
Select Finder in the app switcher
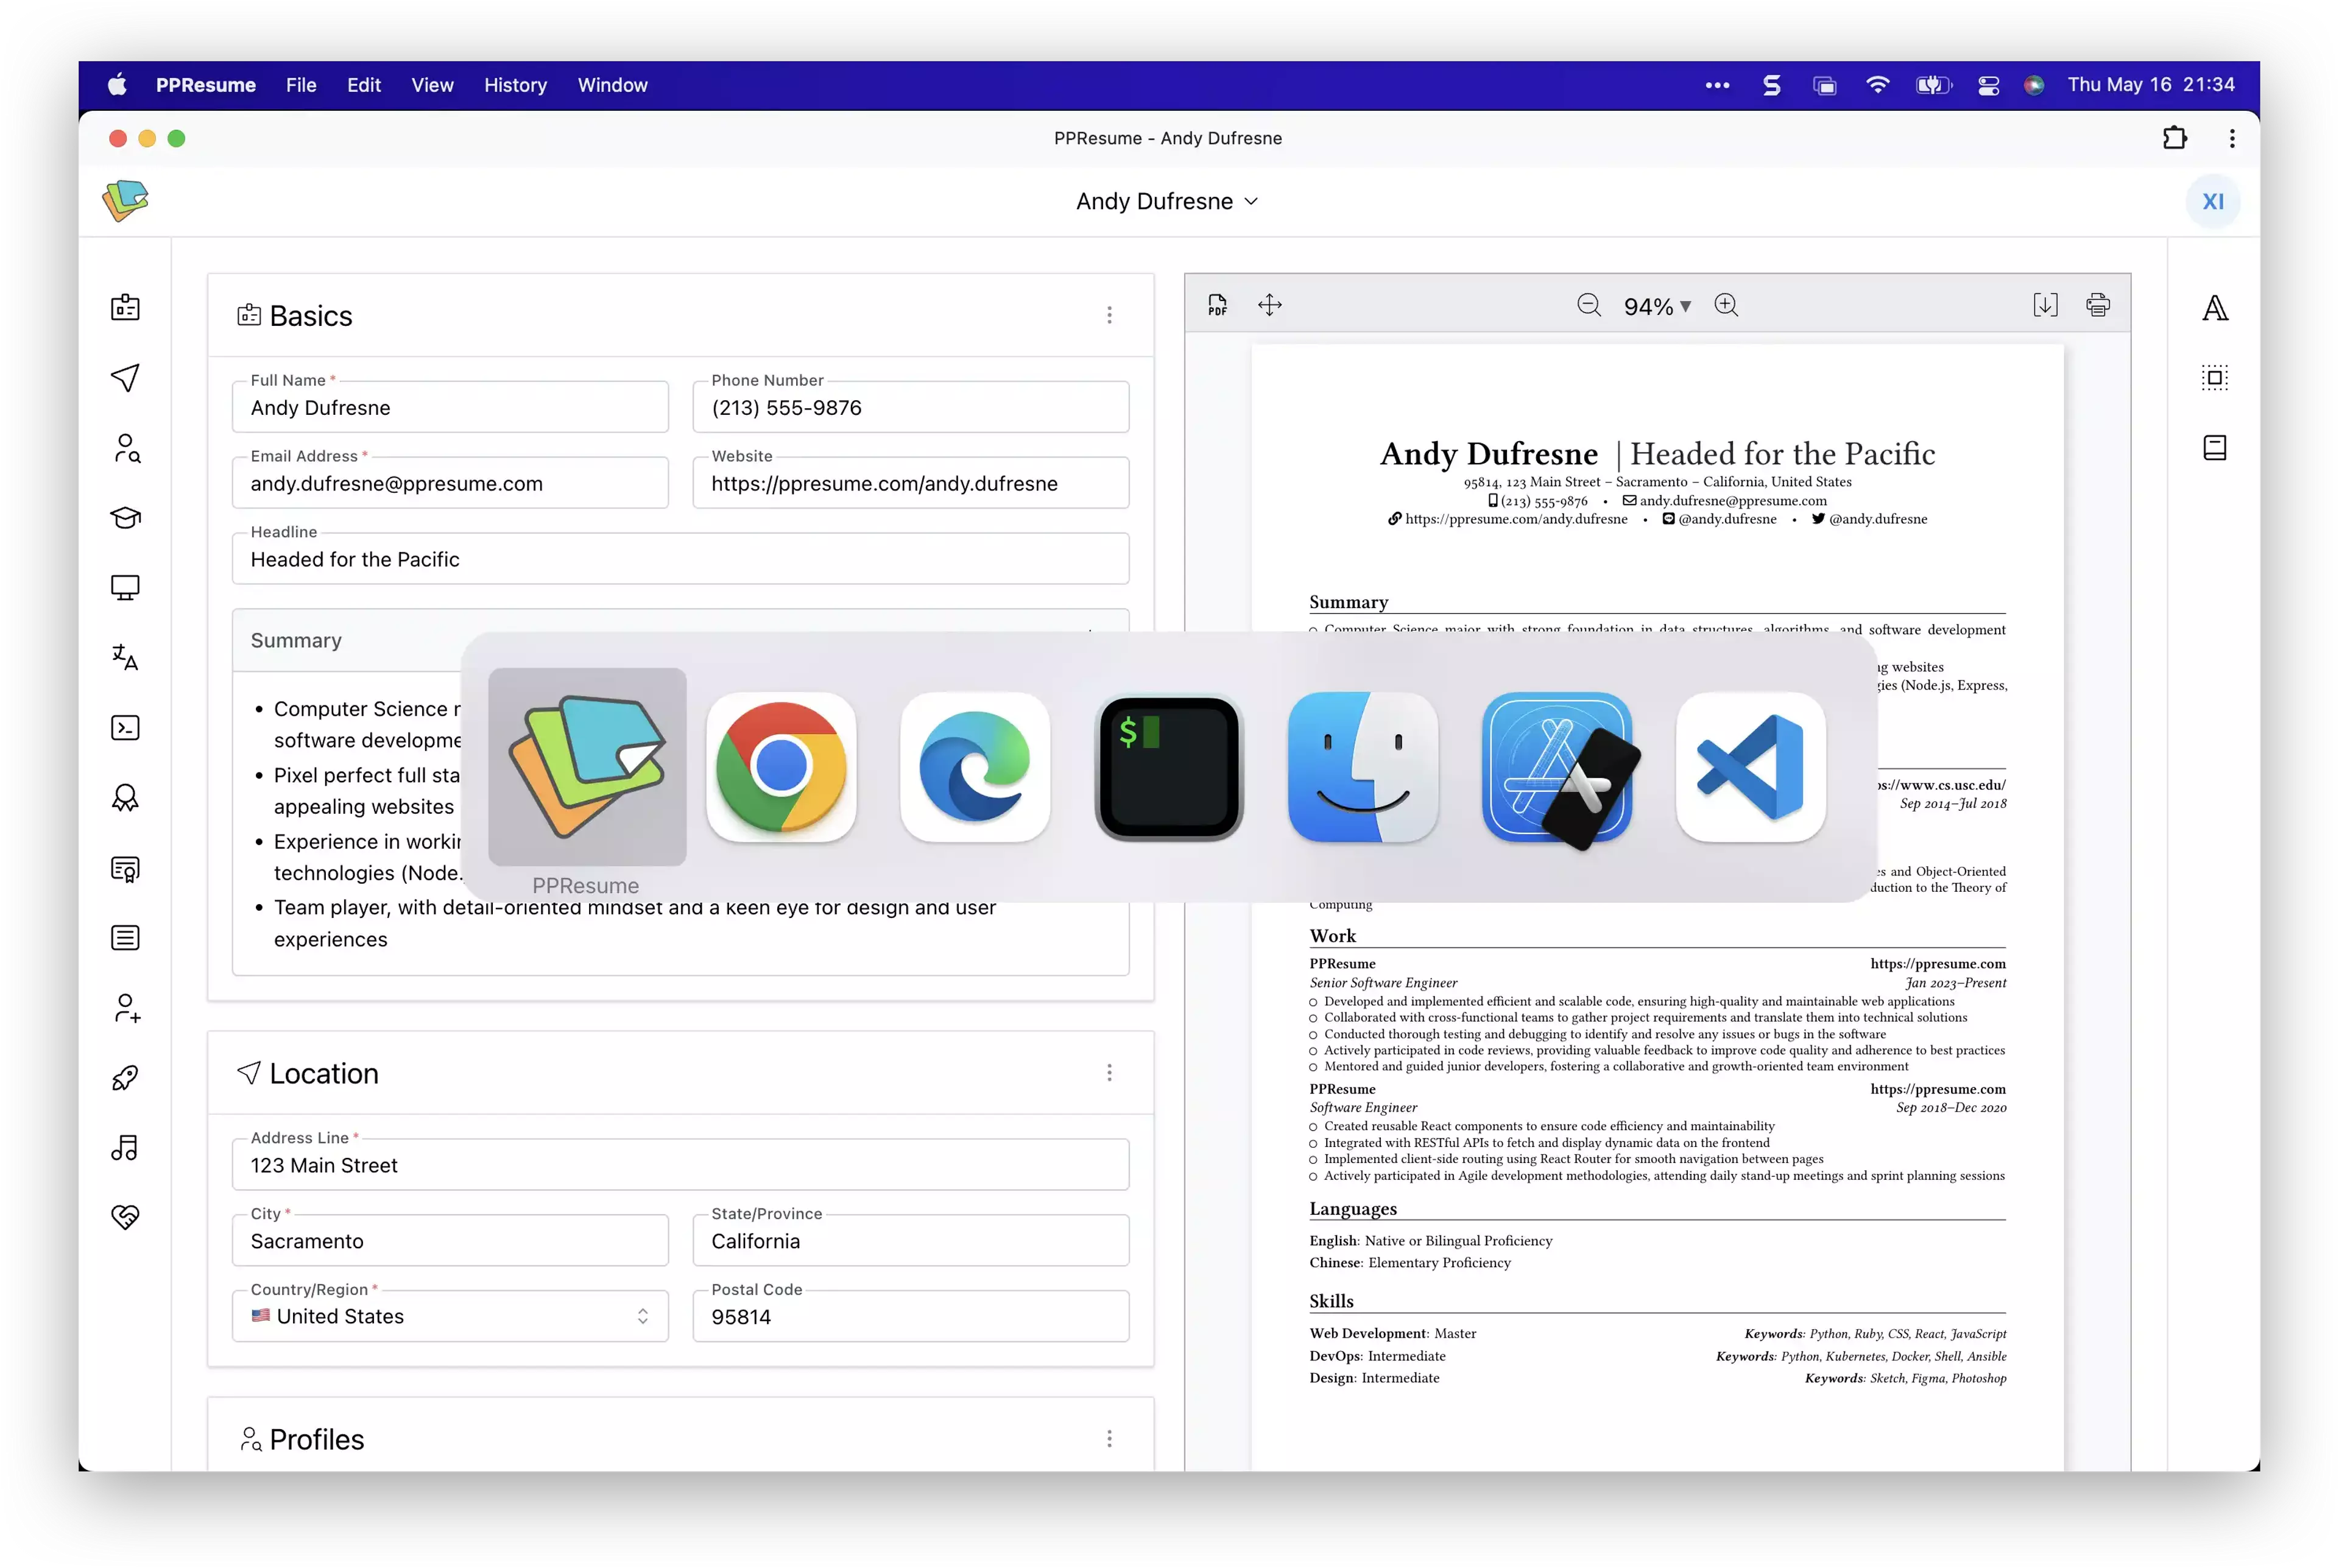[x=1363, y=767]
